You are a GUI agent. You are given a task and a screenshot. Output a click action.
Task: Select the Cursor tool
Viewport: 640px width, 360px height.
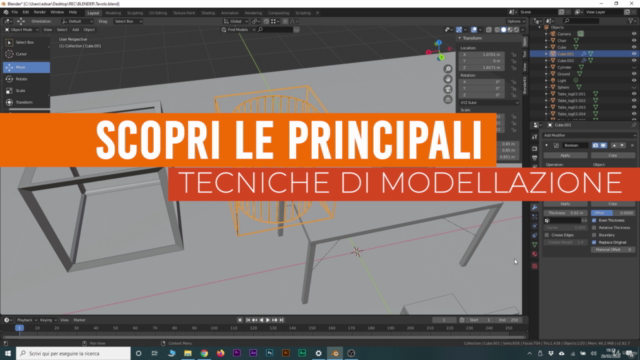click(26, 54)
